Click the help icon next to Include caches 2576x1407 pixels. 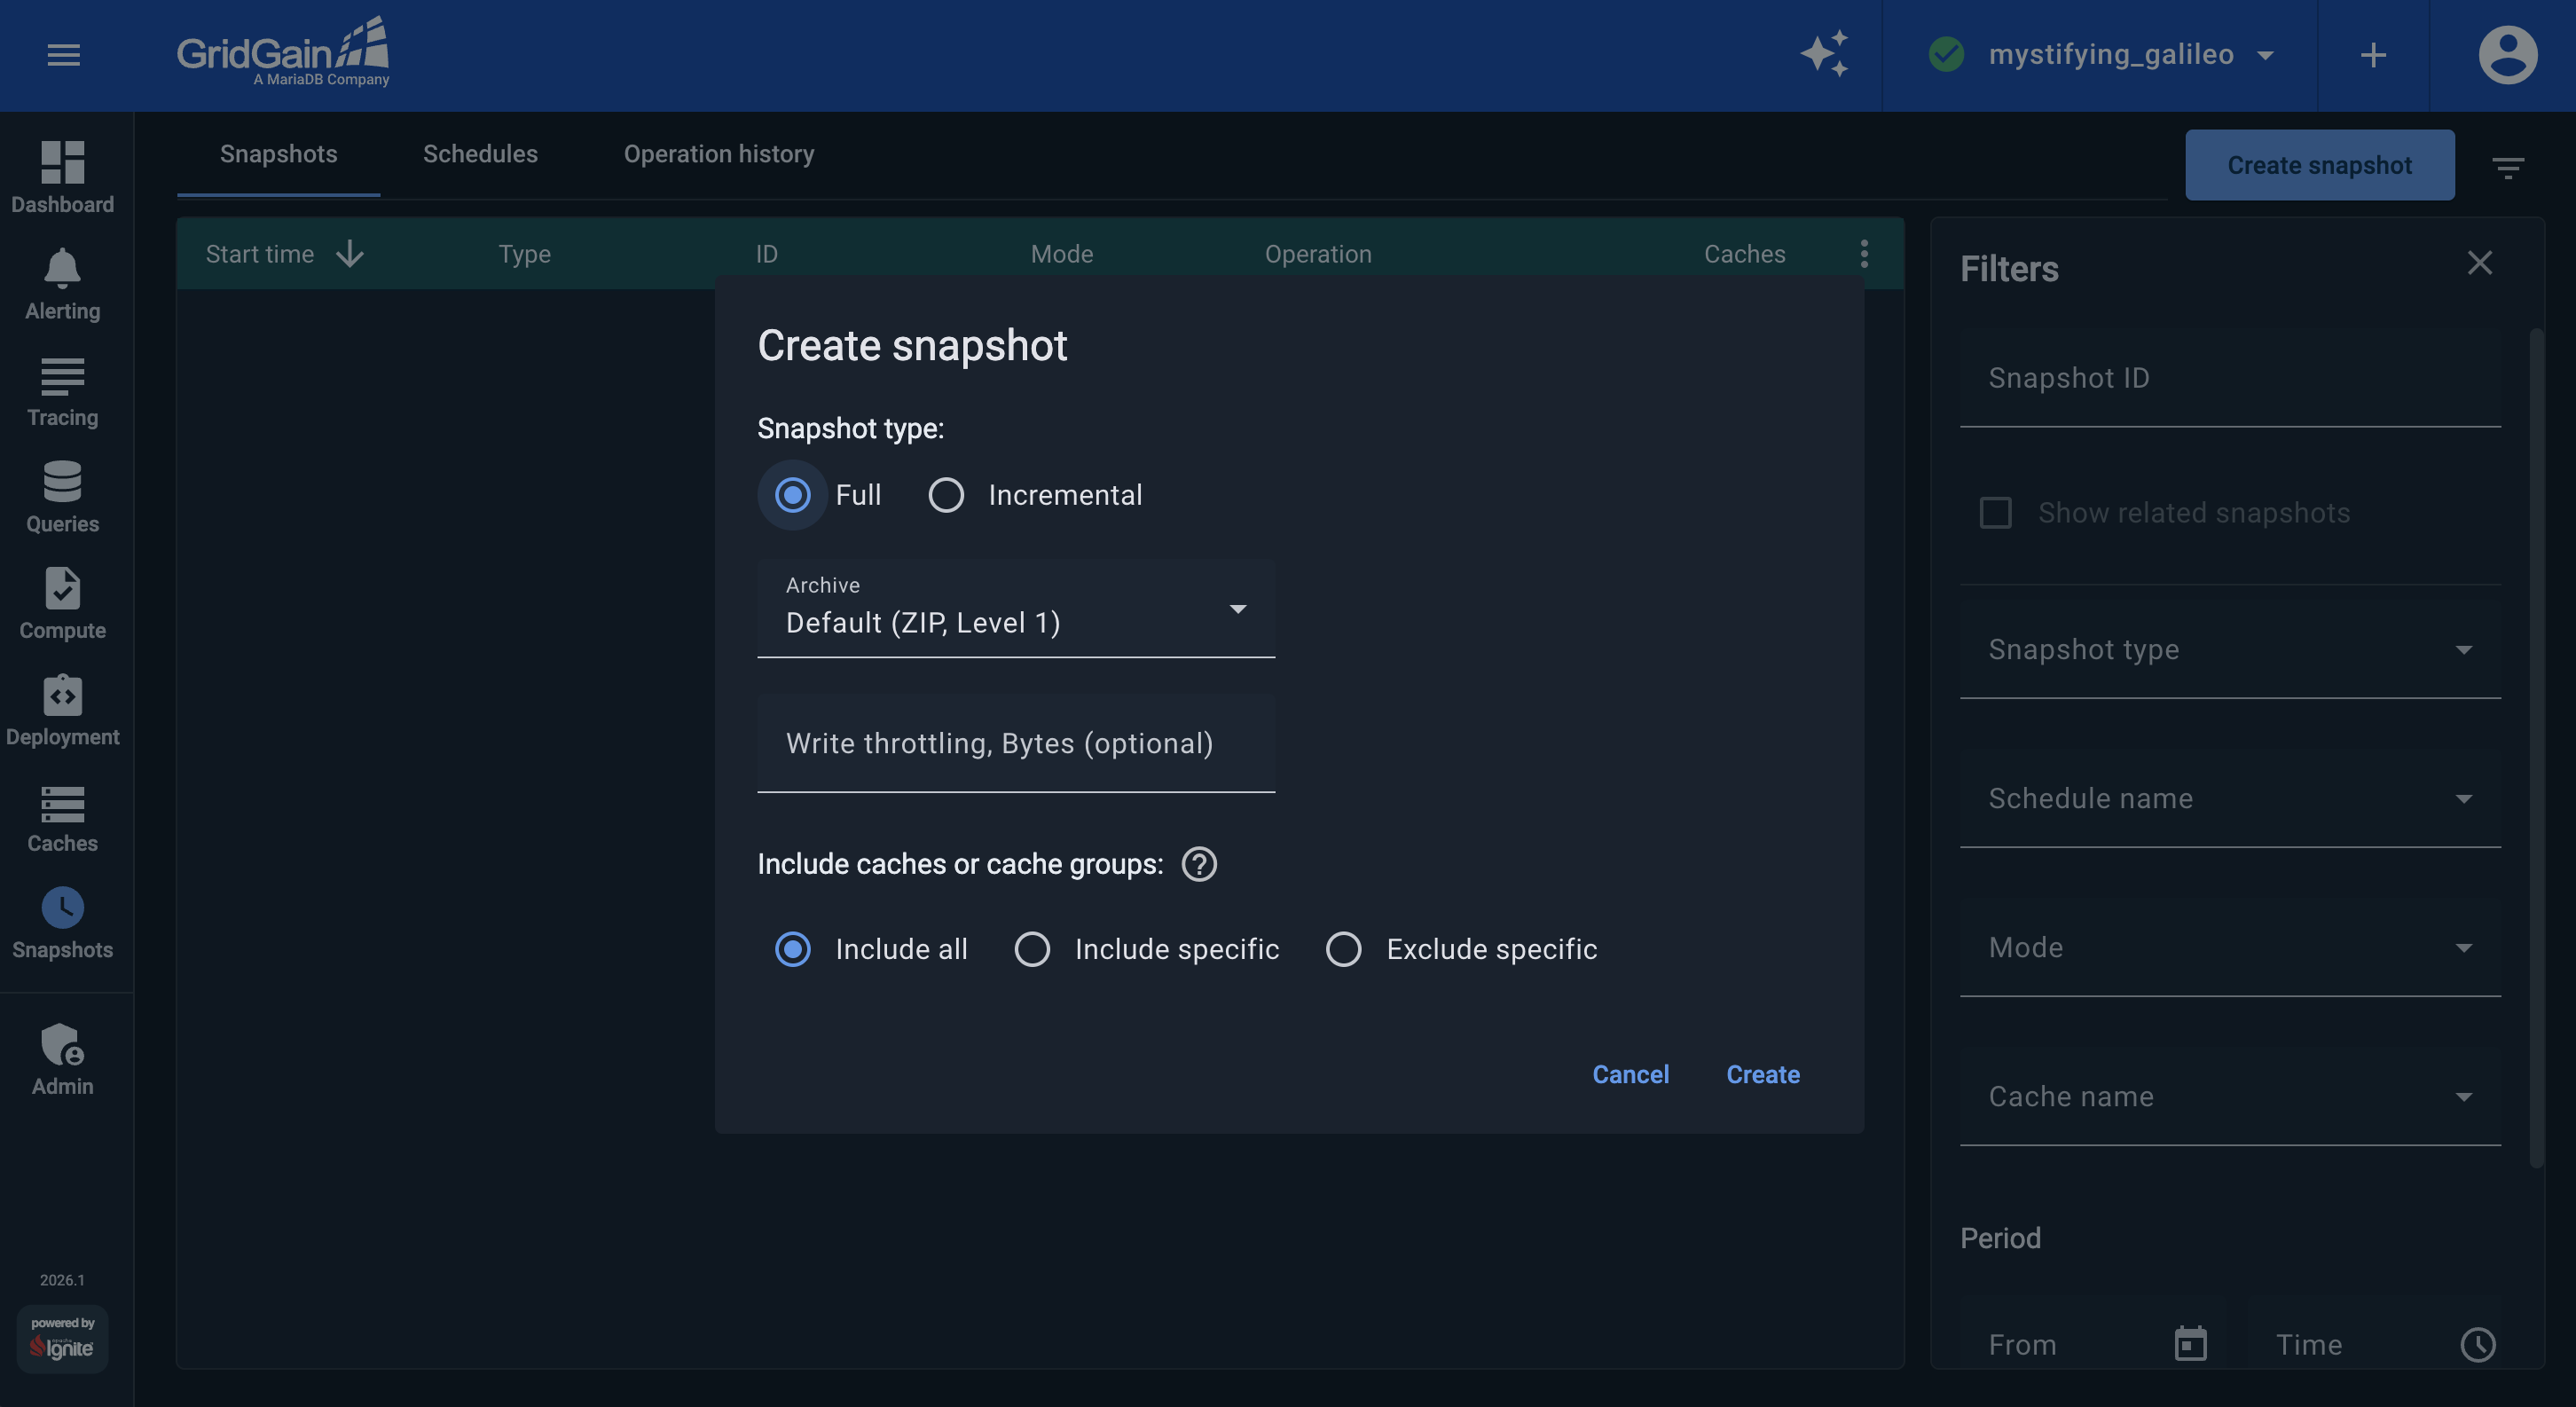coord(1199,864)
